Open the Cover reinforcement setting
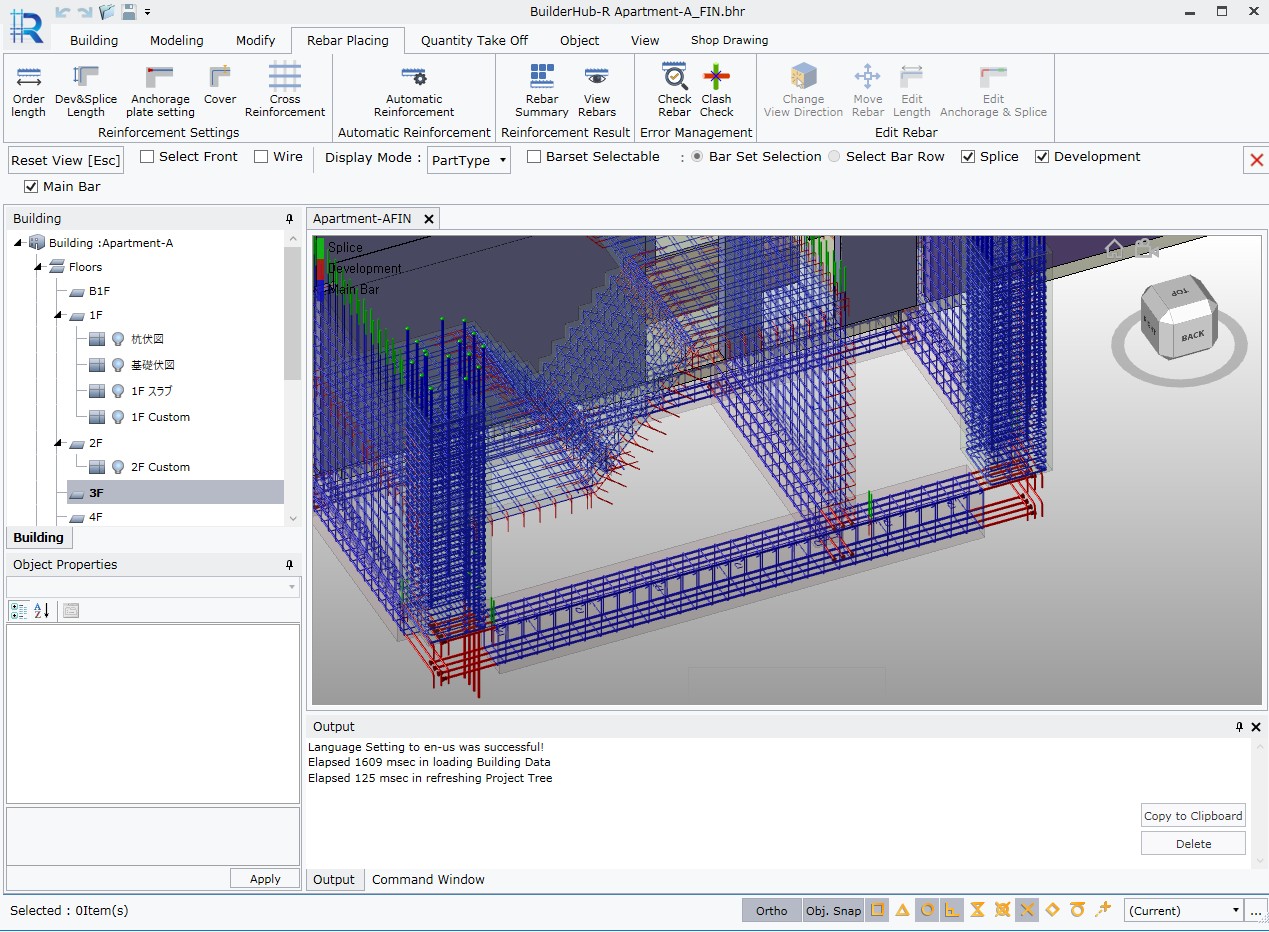The image size is (1269, 932). 220,84
